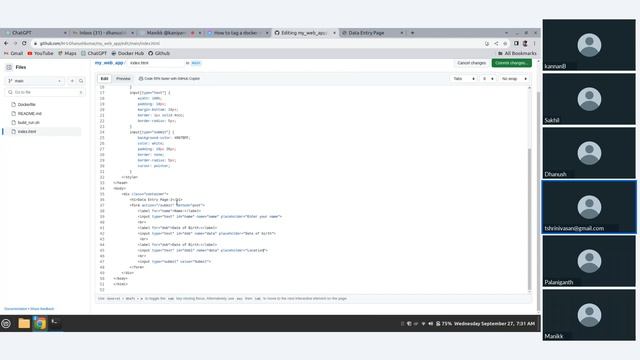
Task: Open the browser side panel icon
Action: click(516, 43)
